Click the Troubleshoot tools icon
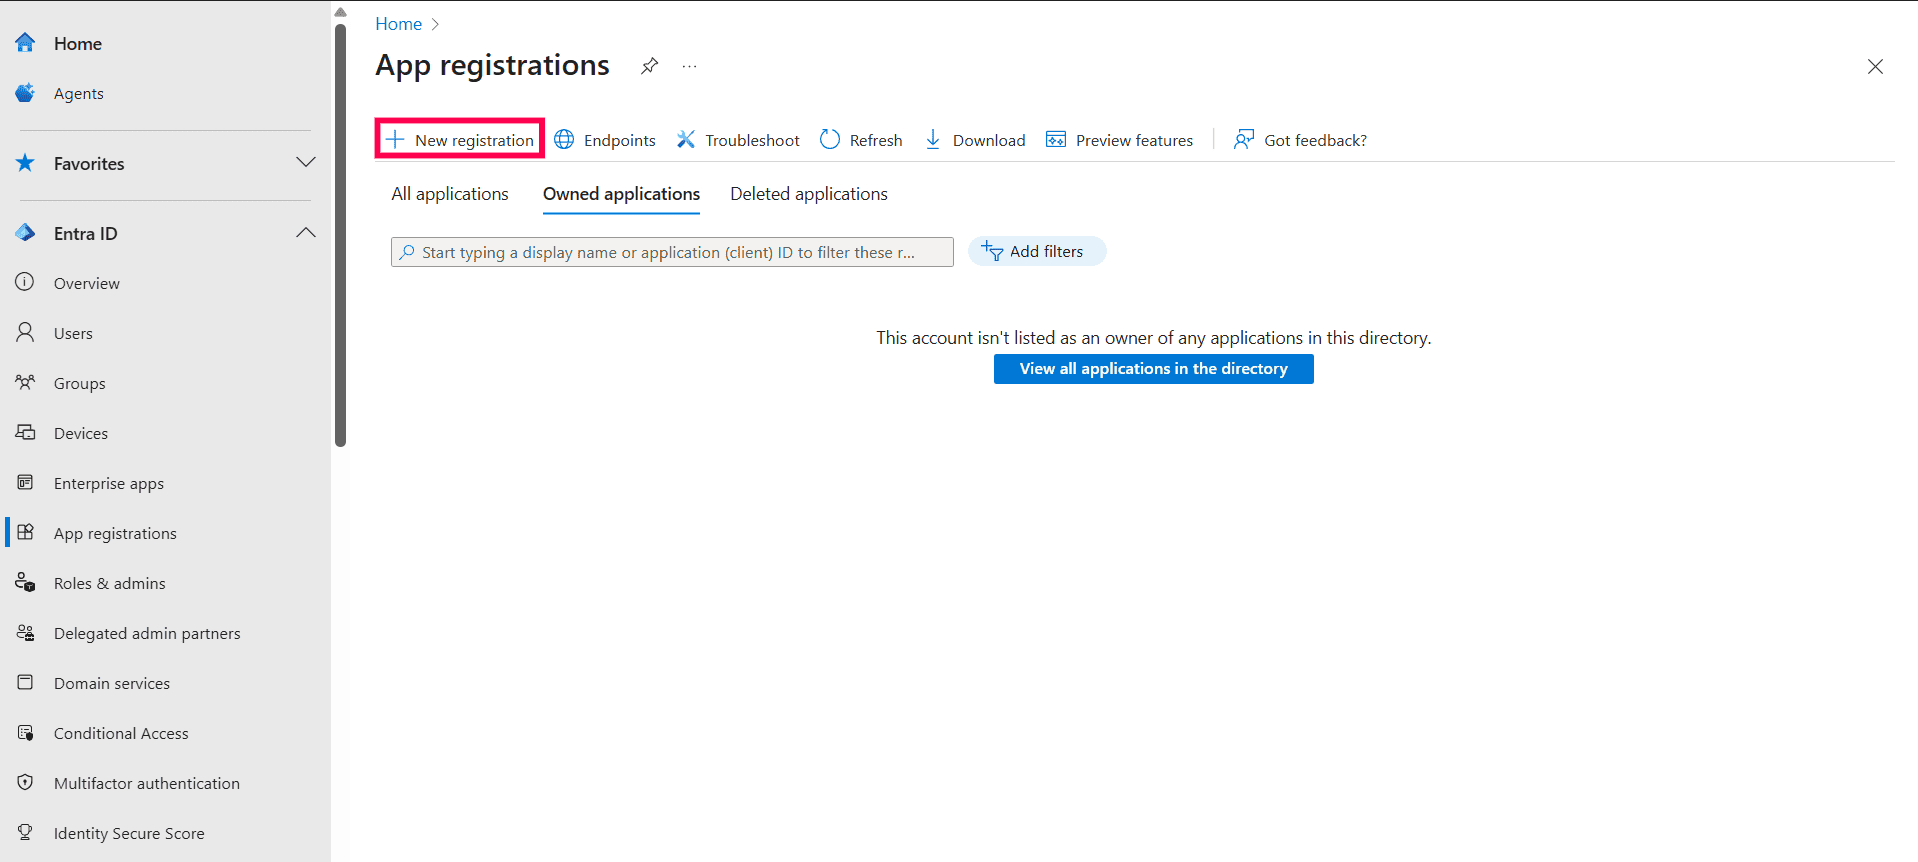 pyautogui.click(x=685, y=139)
